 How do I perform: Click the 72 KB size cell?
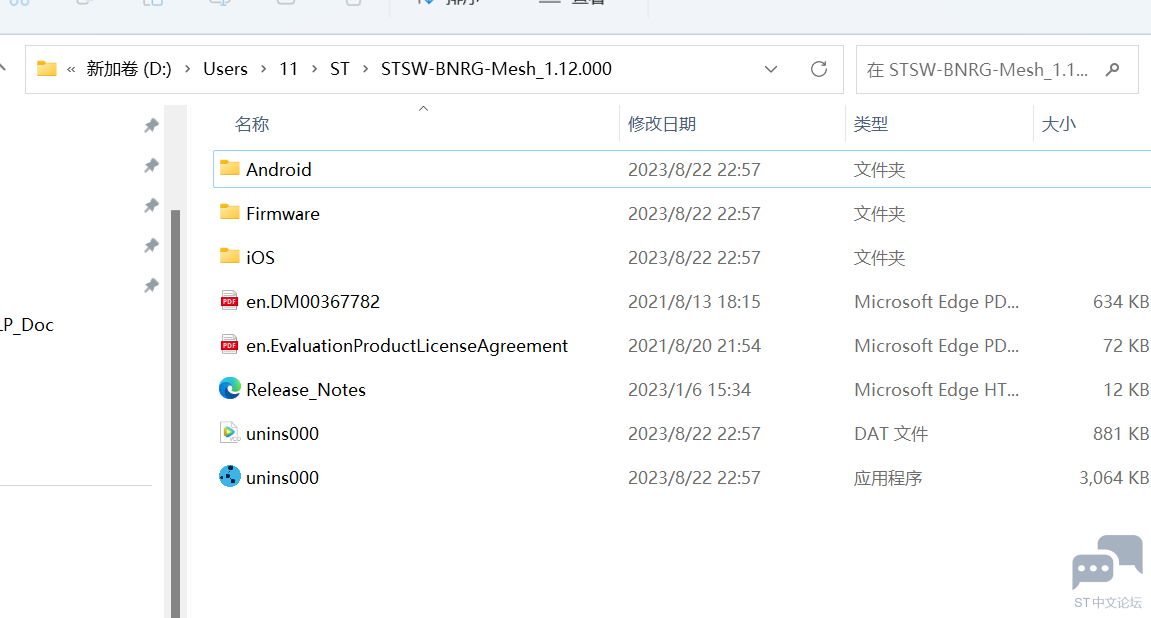point(1125,346)
